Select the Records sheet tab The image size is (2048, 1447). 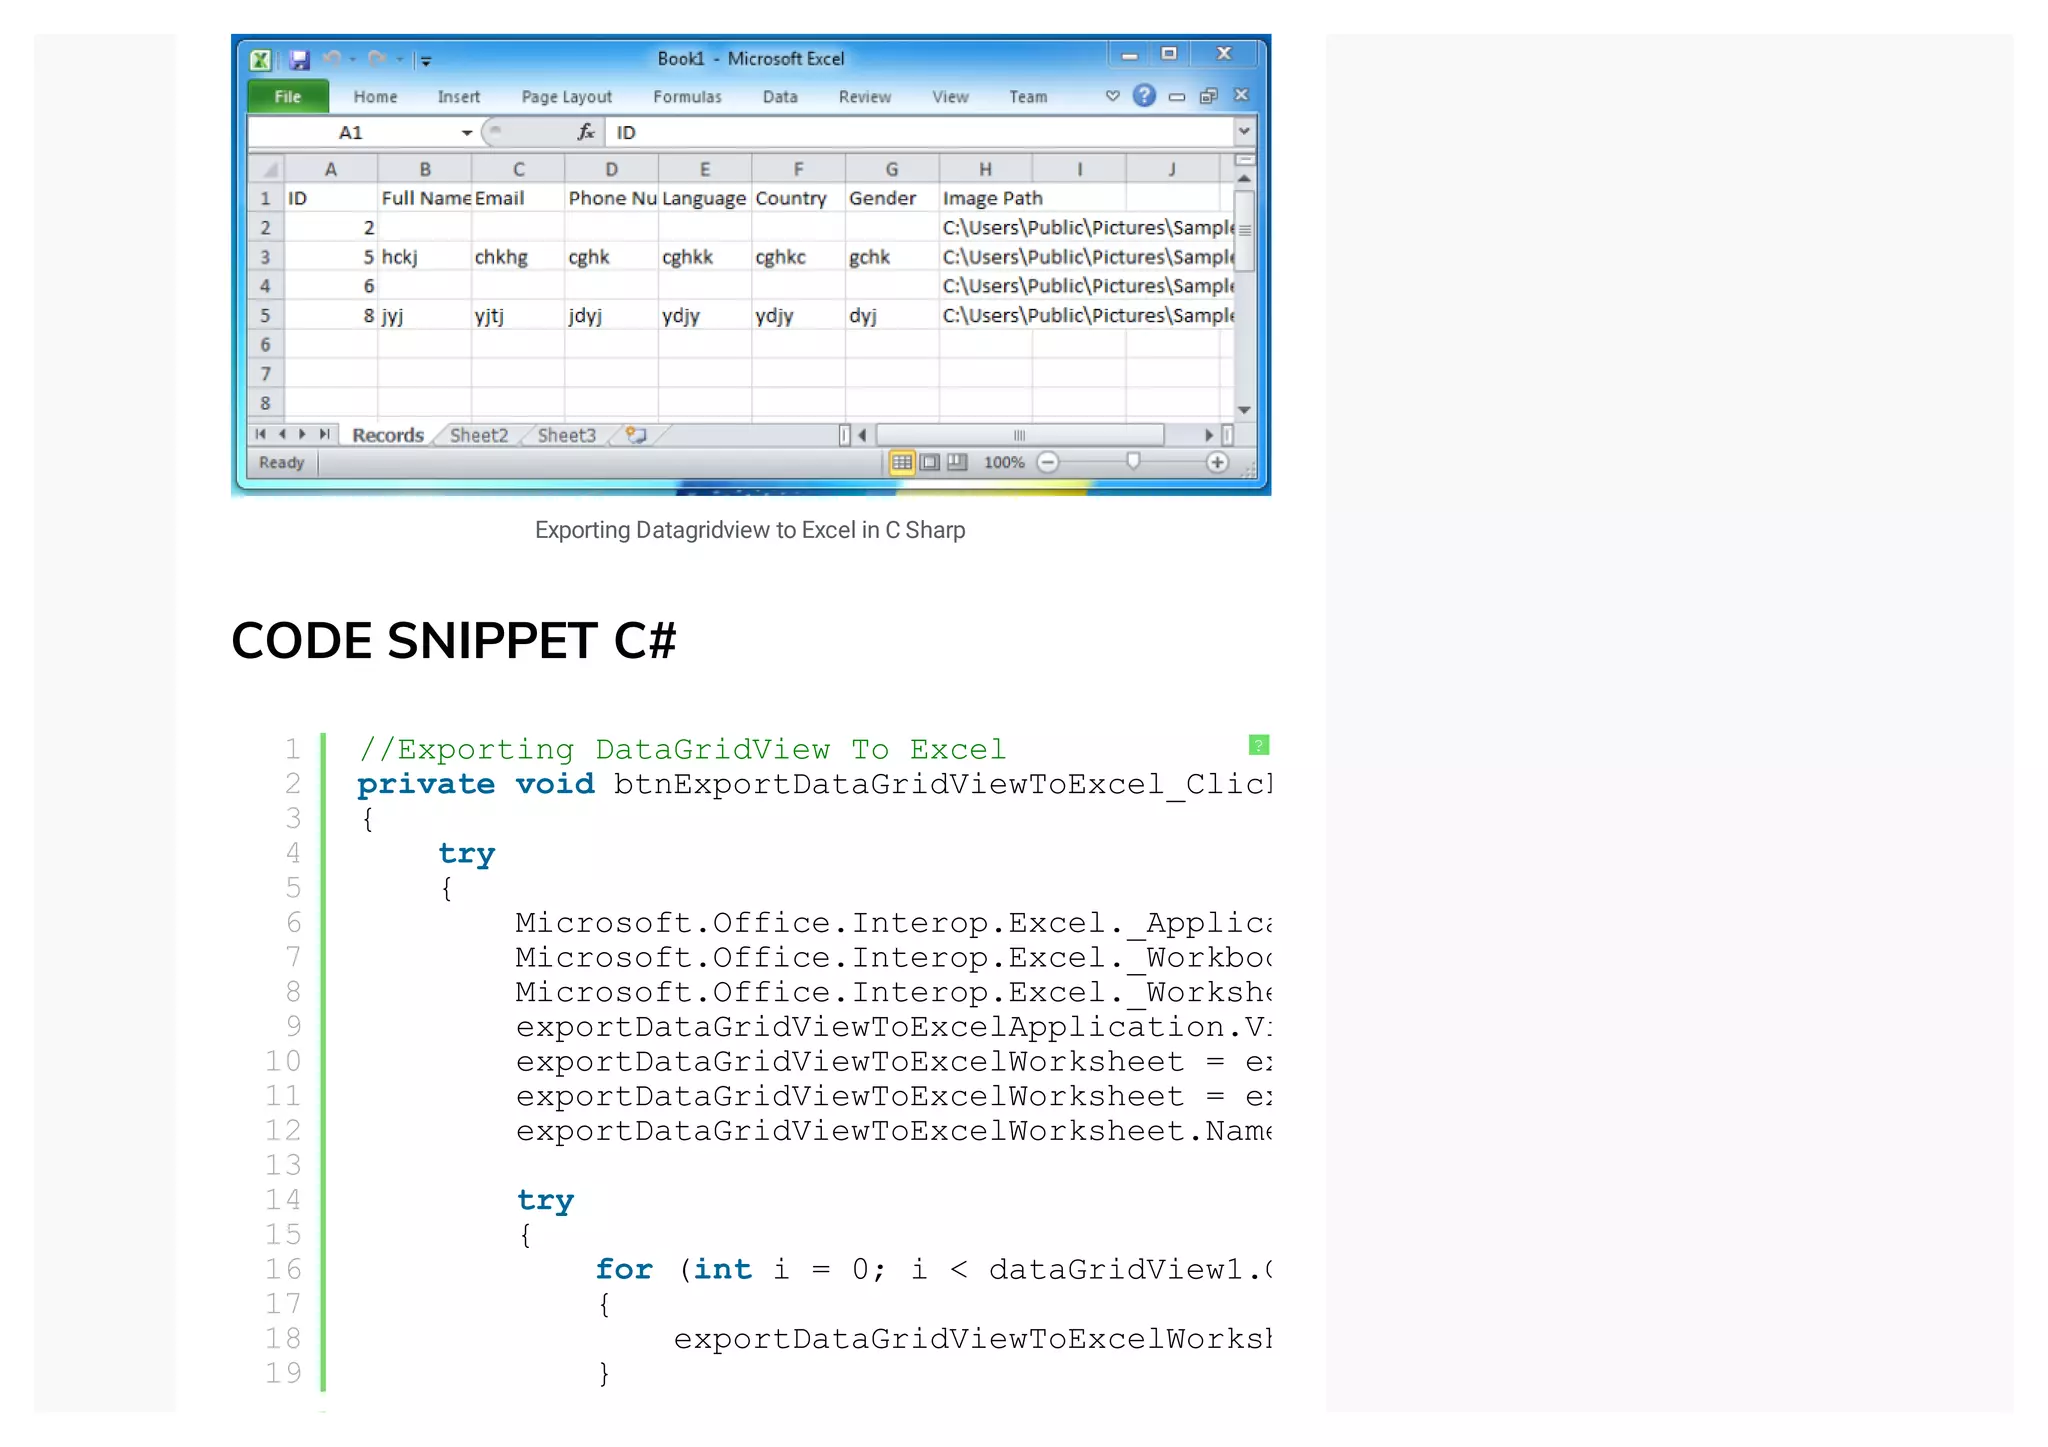[x=388, y=435]
